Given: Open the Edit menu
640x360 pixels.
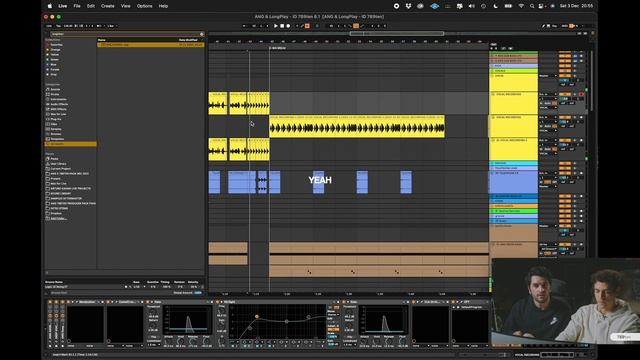Looking at the screenshot, I should point(91,6).
